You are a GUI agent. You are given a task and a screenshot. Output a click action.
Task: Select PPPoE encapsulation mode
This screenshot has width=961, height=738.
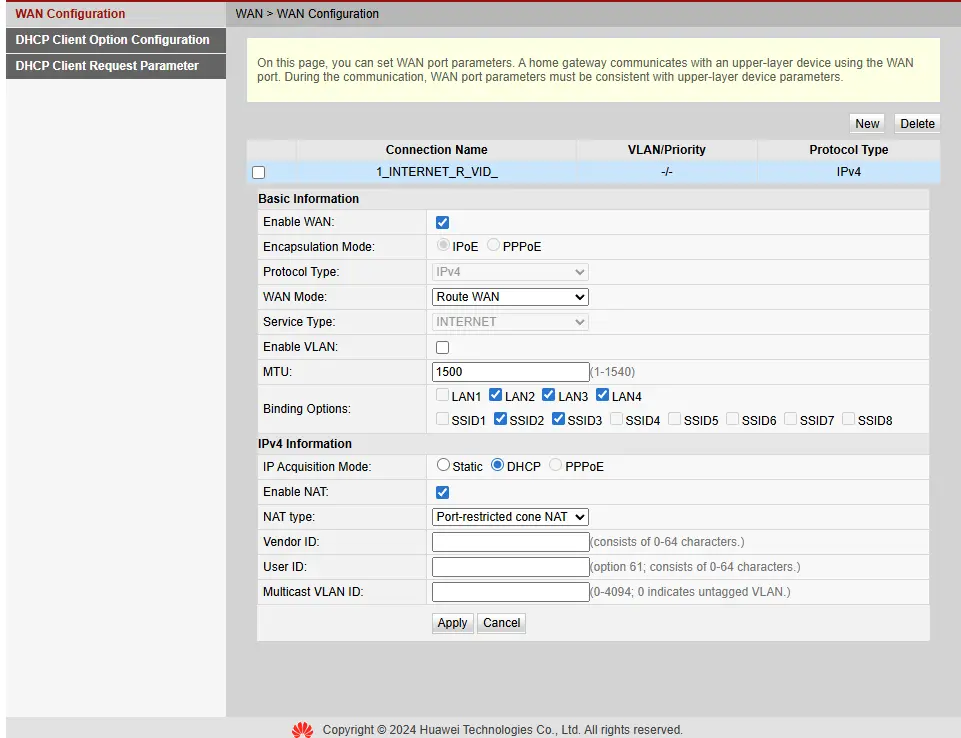tap(493, 245)
